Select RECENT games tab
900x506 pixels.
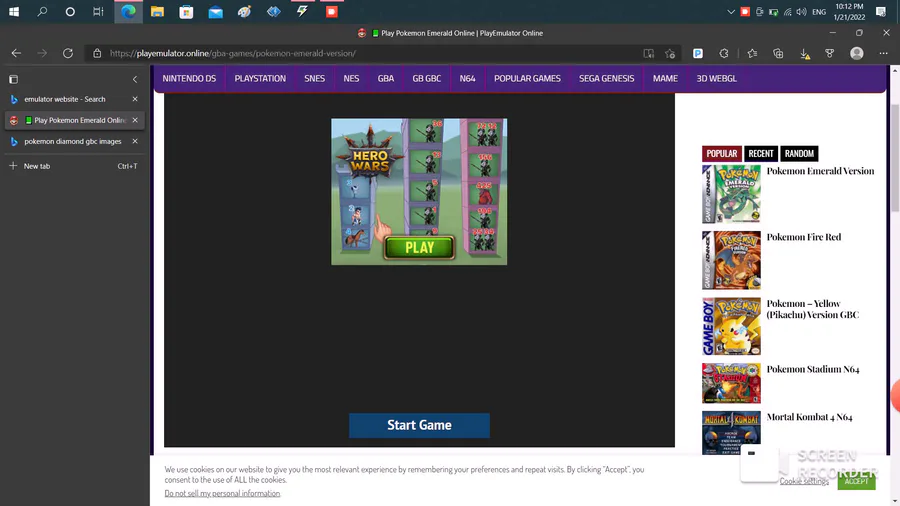point(761,154)
